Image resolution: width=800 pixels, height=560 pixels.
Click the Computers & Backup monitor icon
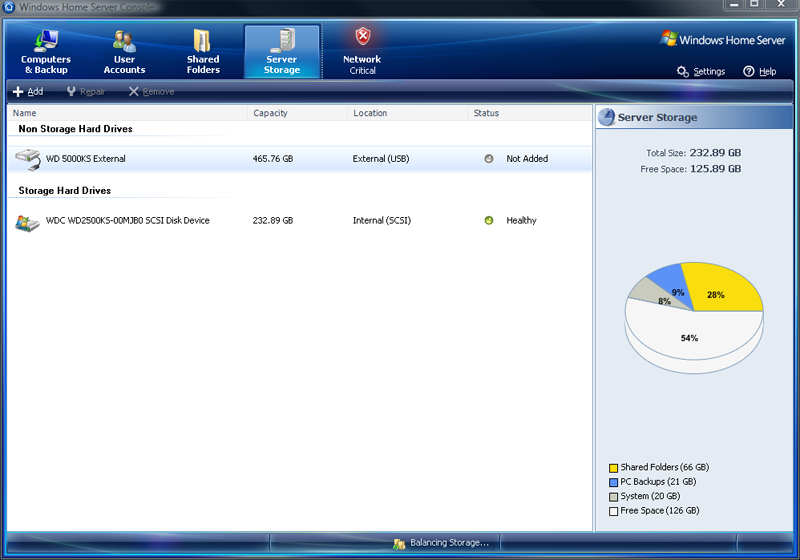[46, 40]
